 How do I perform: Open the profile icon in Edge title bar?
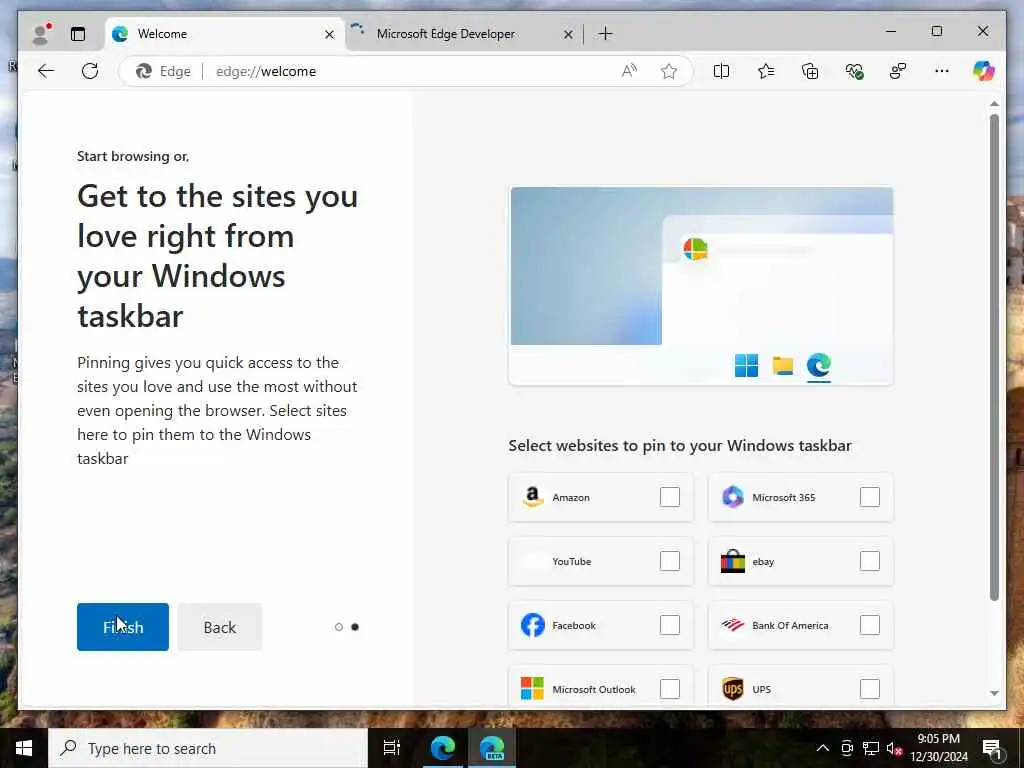point(42,34)
